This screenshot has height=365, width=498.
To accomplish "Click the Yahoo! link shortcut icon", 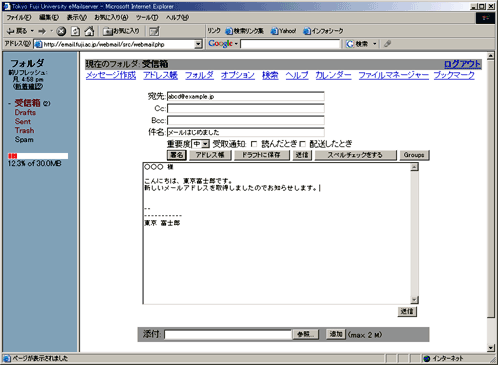I will [x=274, y=31].
